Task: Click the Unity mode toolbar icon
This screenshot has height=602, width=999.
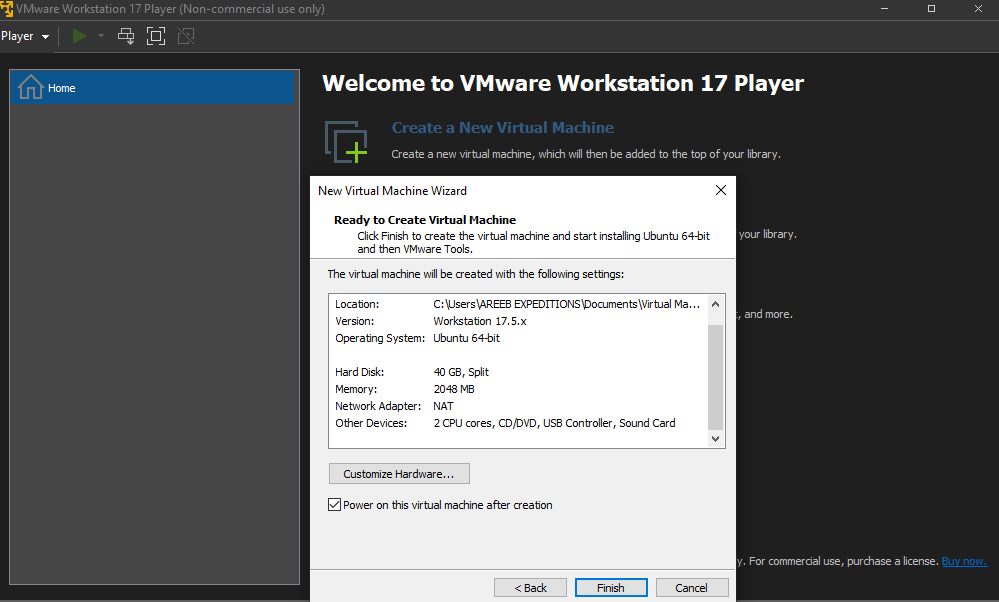Action: point(186,36)
